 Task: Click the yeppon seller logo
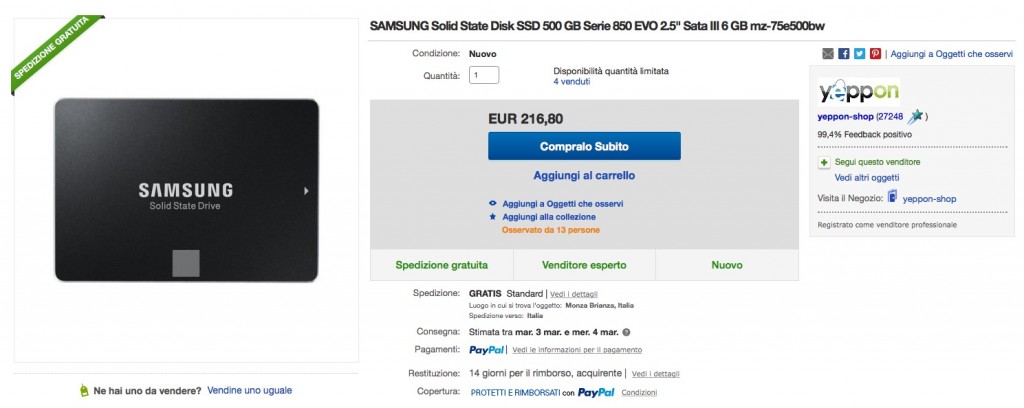coord(858,92)
